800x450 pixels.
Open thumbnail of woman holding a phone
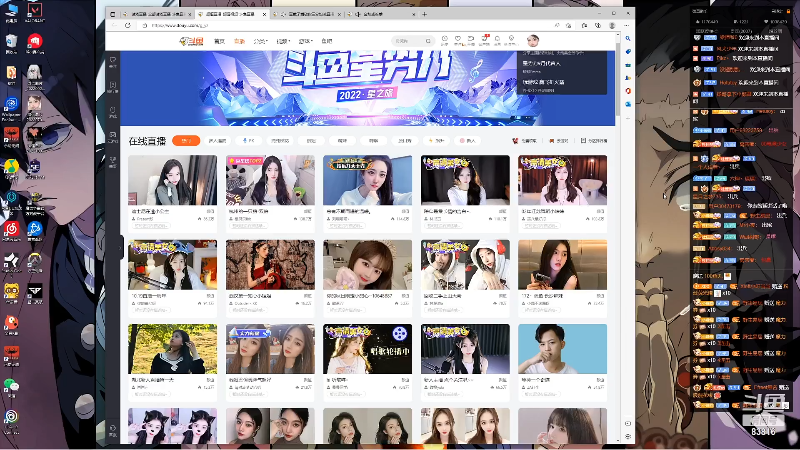[x=562, y=265]
